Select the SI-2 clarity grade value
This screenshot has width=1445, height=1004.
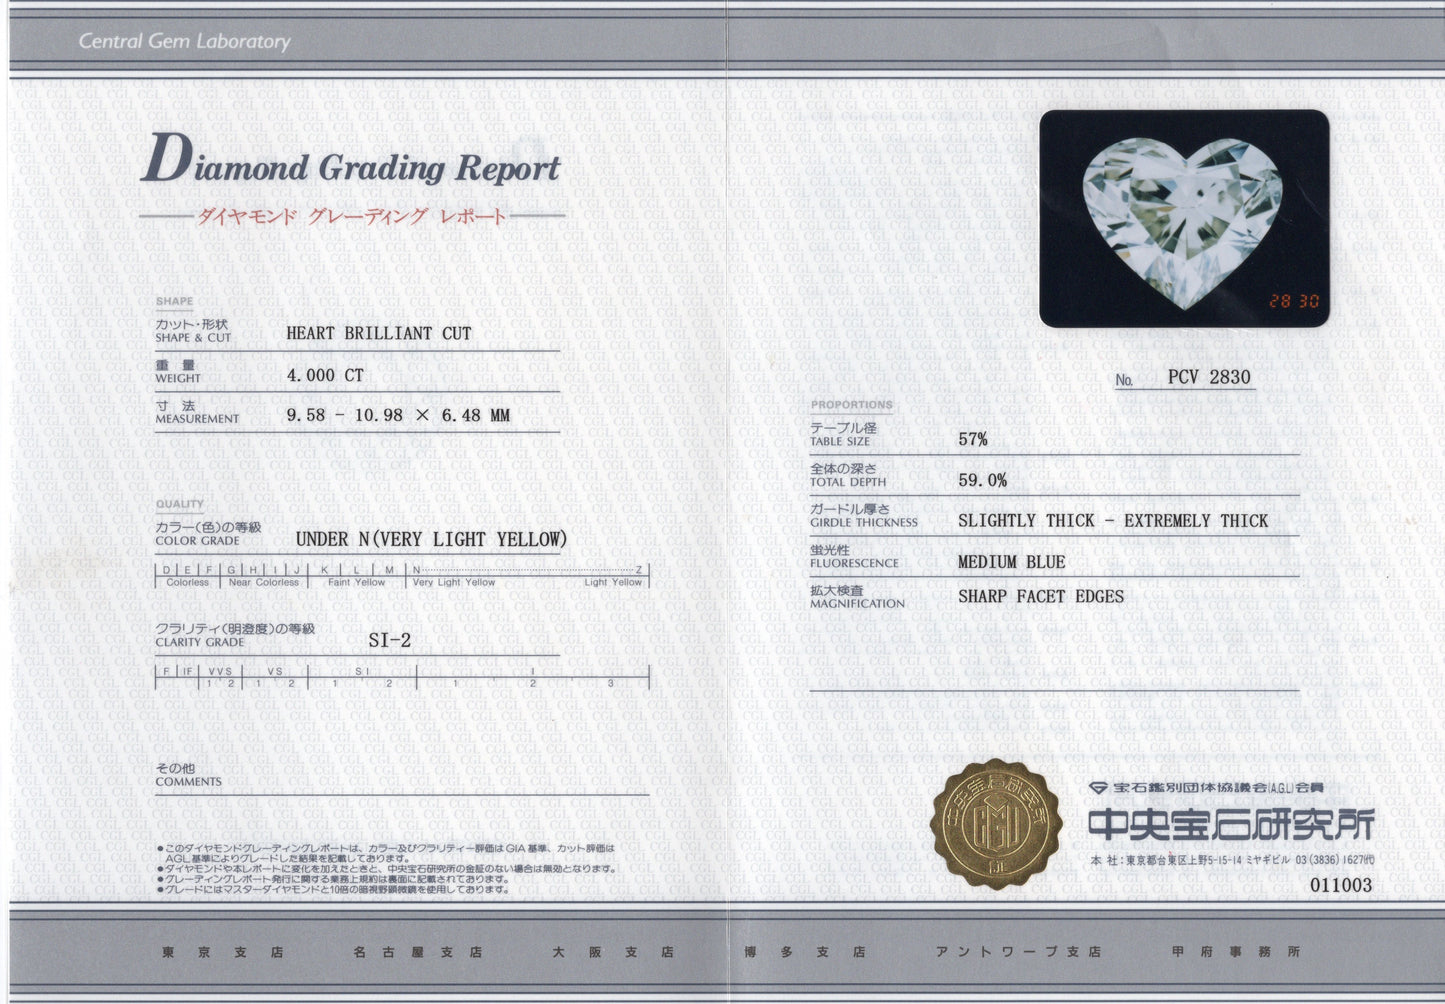pyautogui.click(x=390, y=641)
